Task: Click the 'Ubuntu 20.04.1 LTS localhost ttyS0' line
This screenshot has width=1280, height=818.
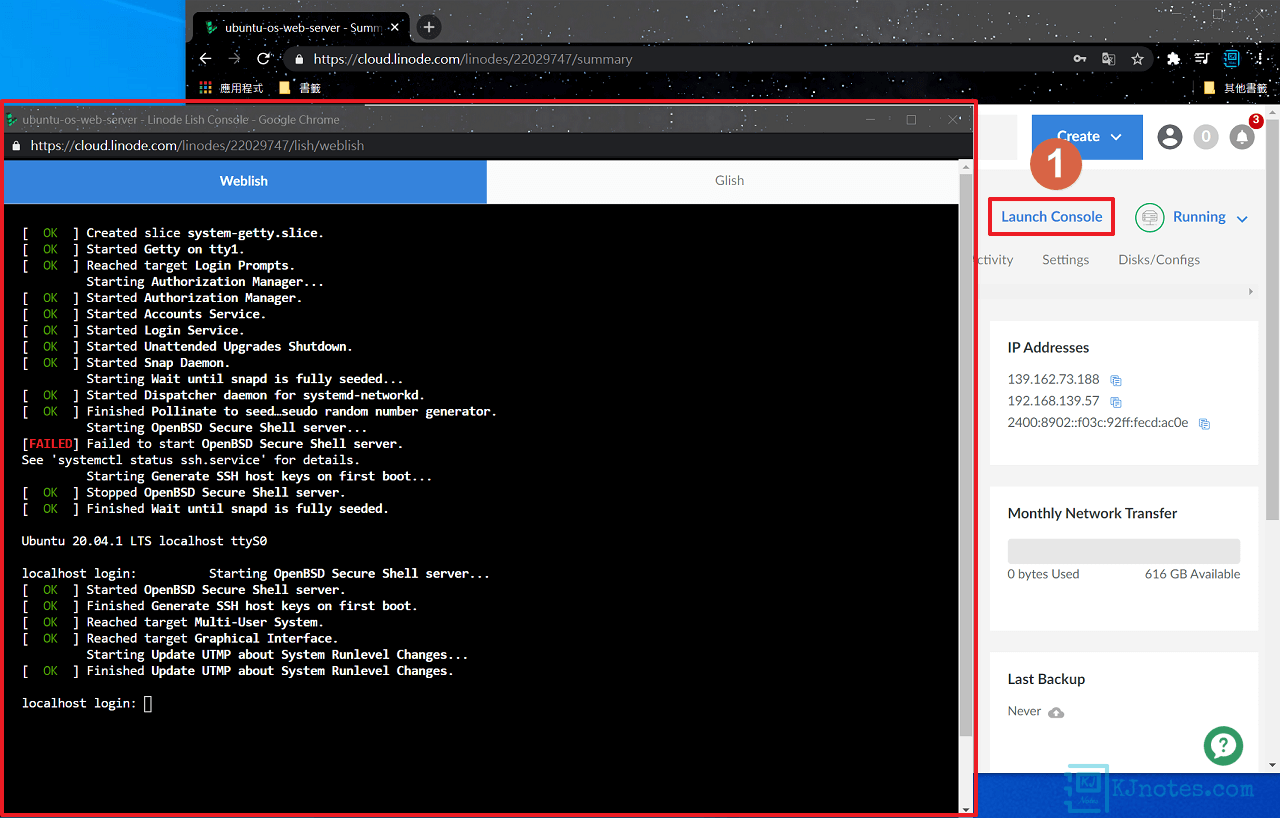Action: 144,541
